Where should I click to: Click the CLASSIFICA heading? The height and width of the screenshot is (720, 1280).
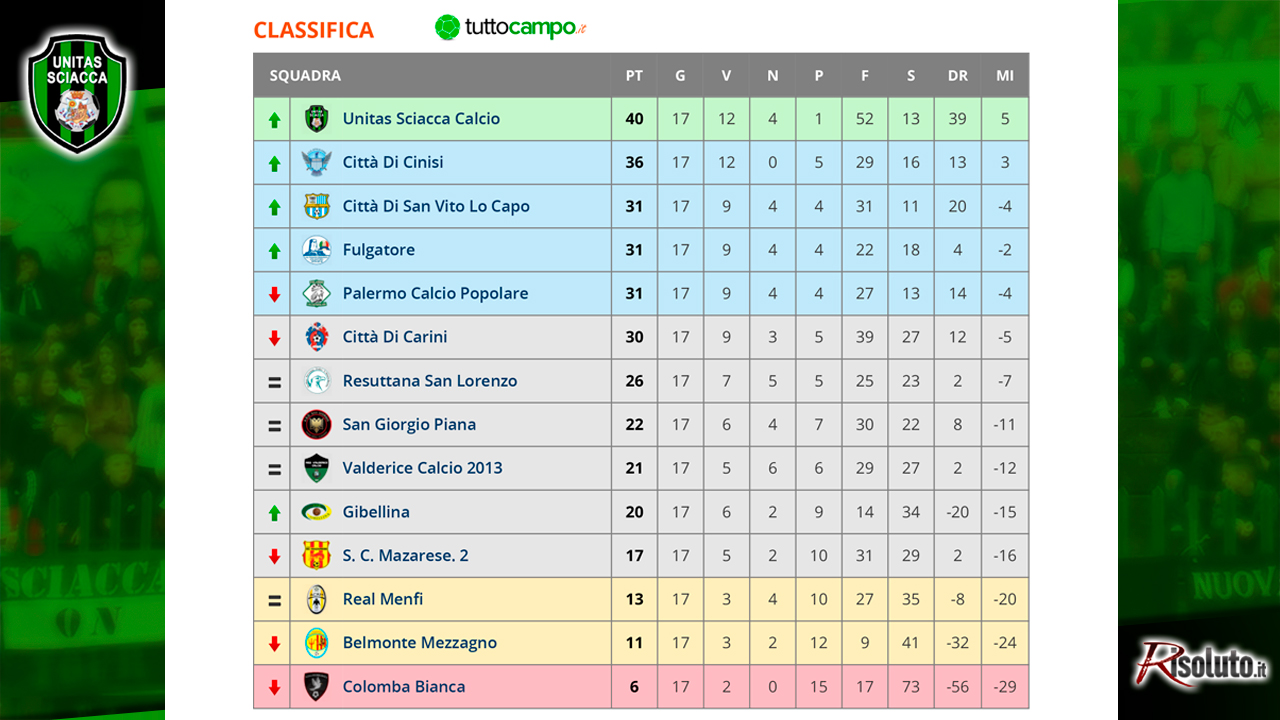314,30
